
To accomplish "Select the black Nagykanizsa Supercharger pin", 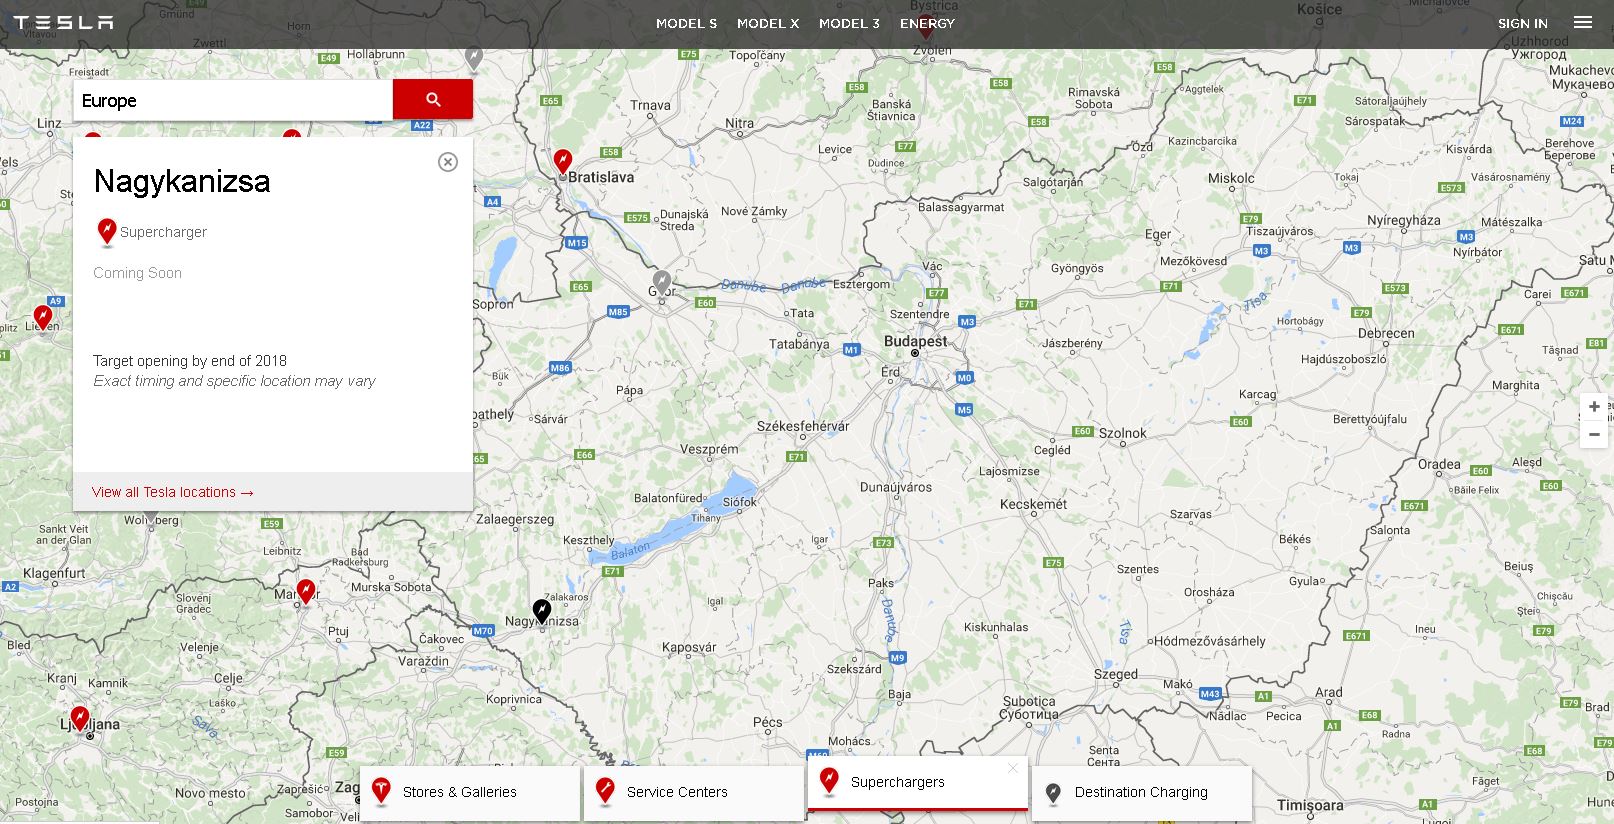I will (541, 609).
